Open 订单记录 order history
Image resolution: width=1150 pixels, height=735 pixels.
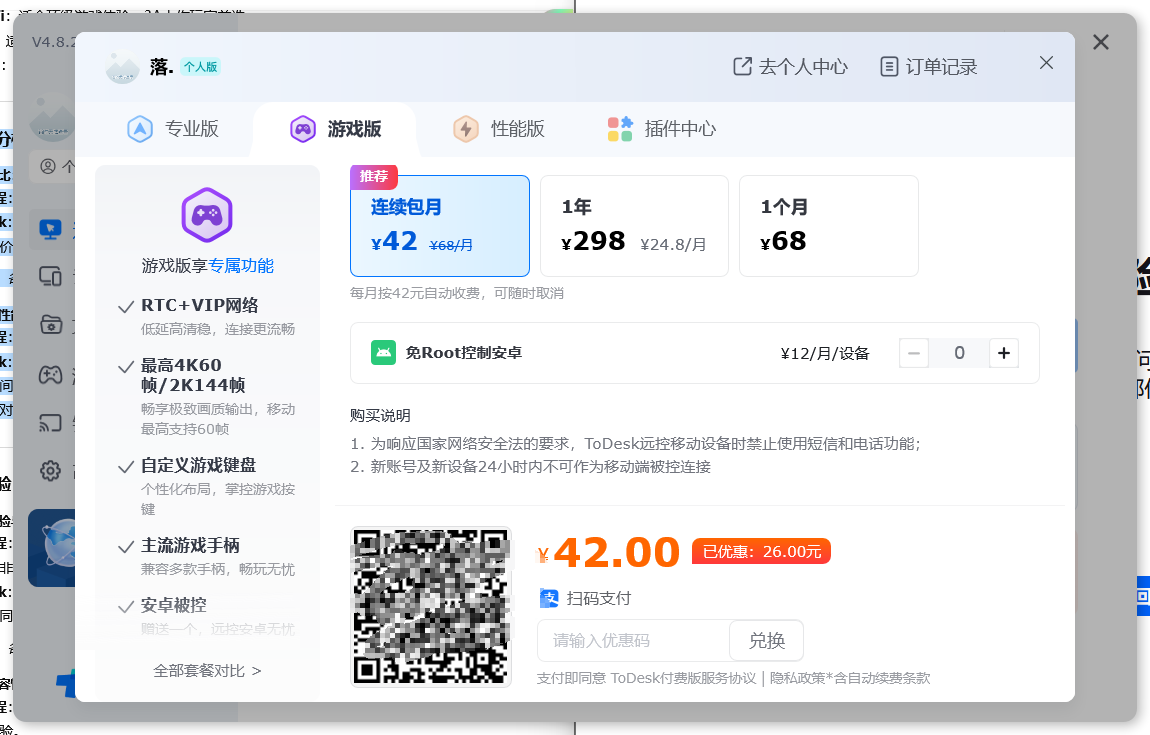(929, 67)
